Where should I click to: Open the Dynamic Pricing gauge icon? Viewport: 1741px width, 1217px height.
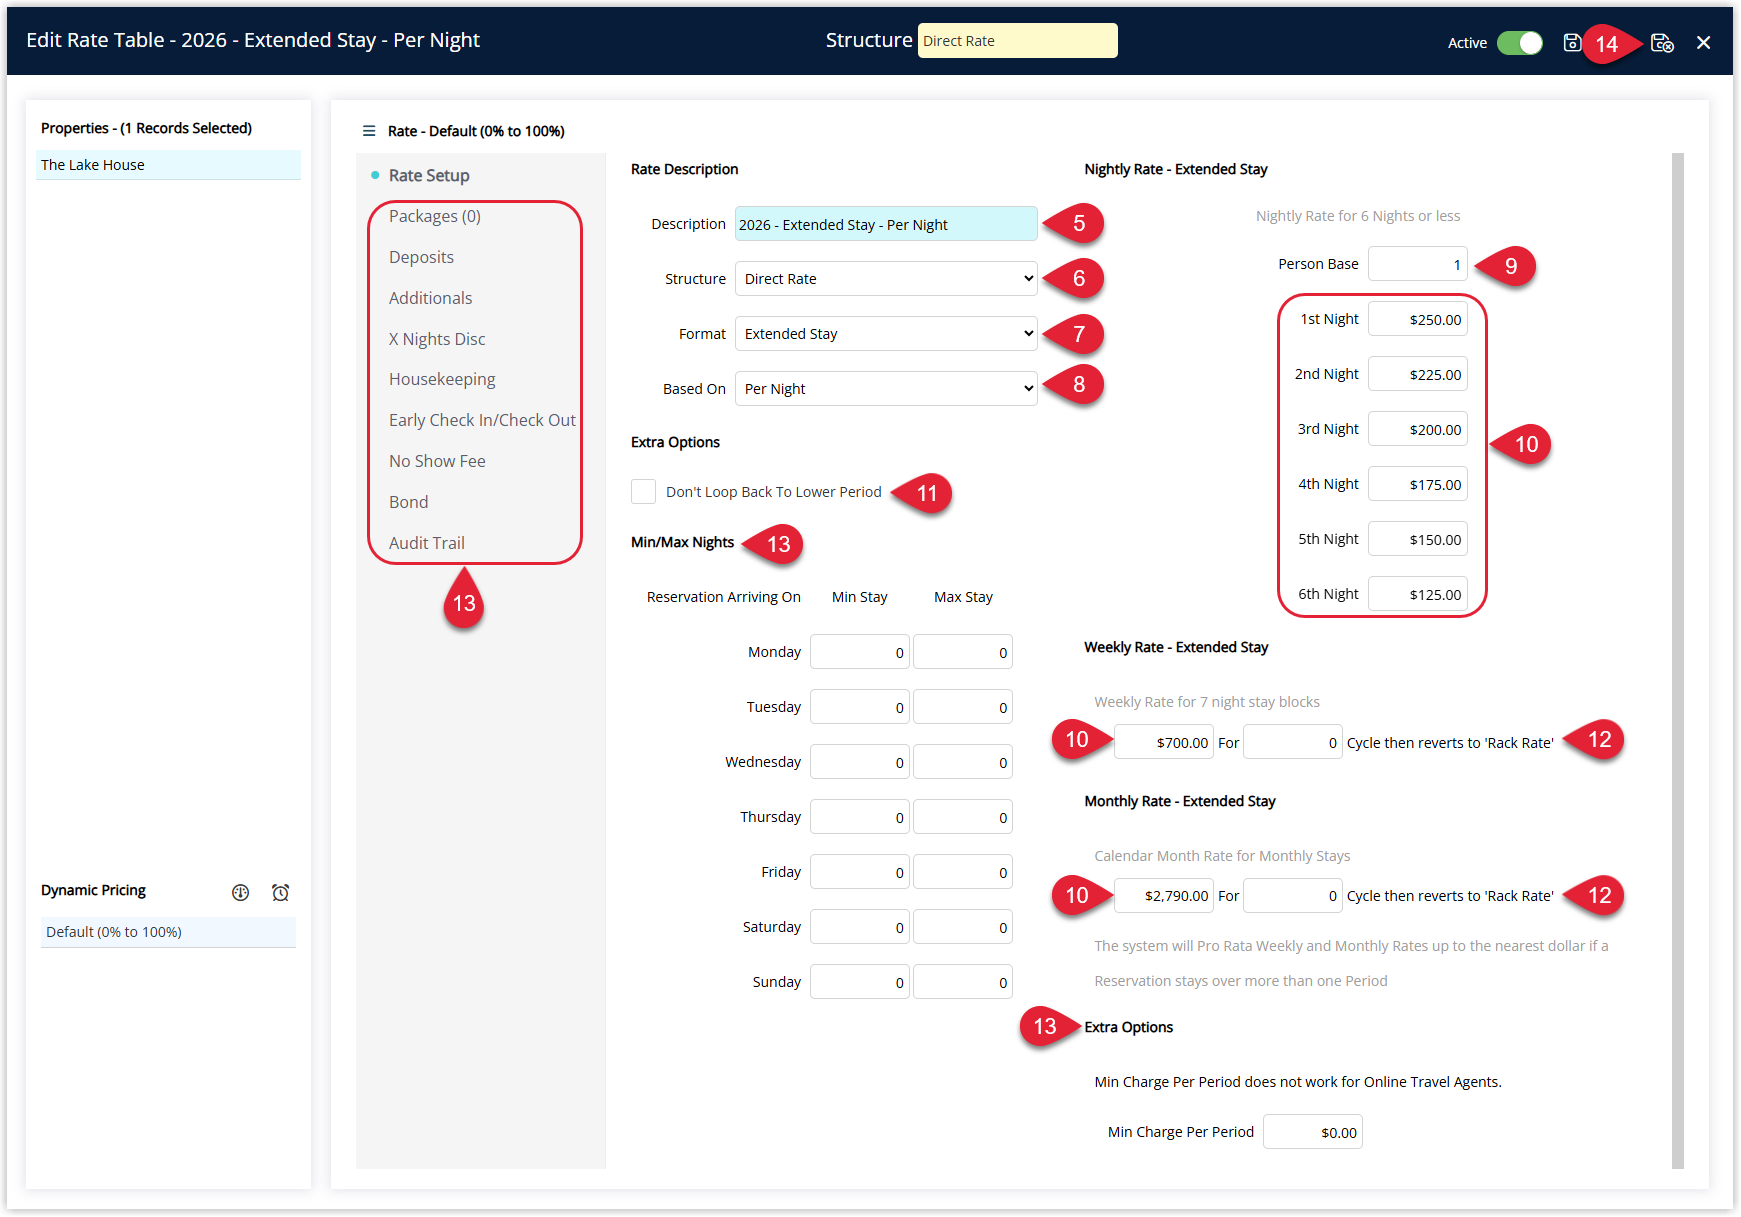(x=240, y=892)
